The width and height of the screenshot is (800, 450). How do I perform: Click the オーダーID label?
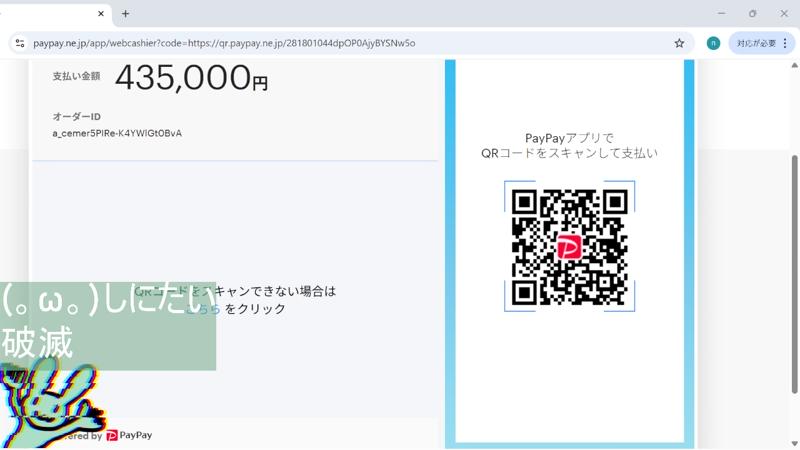coord(77,117)
